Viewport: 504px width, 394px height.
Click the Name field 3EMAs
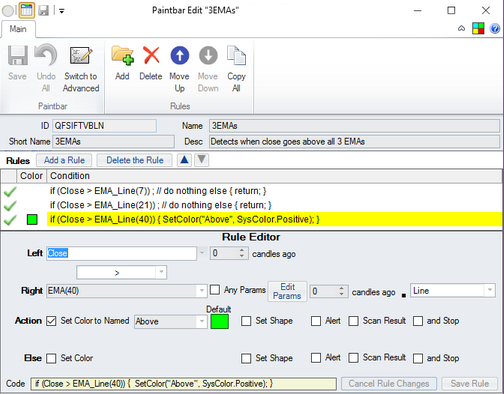[x=354, y=126]
